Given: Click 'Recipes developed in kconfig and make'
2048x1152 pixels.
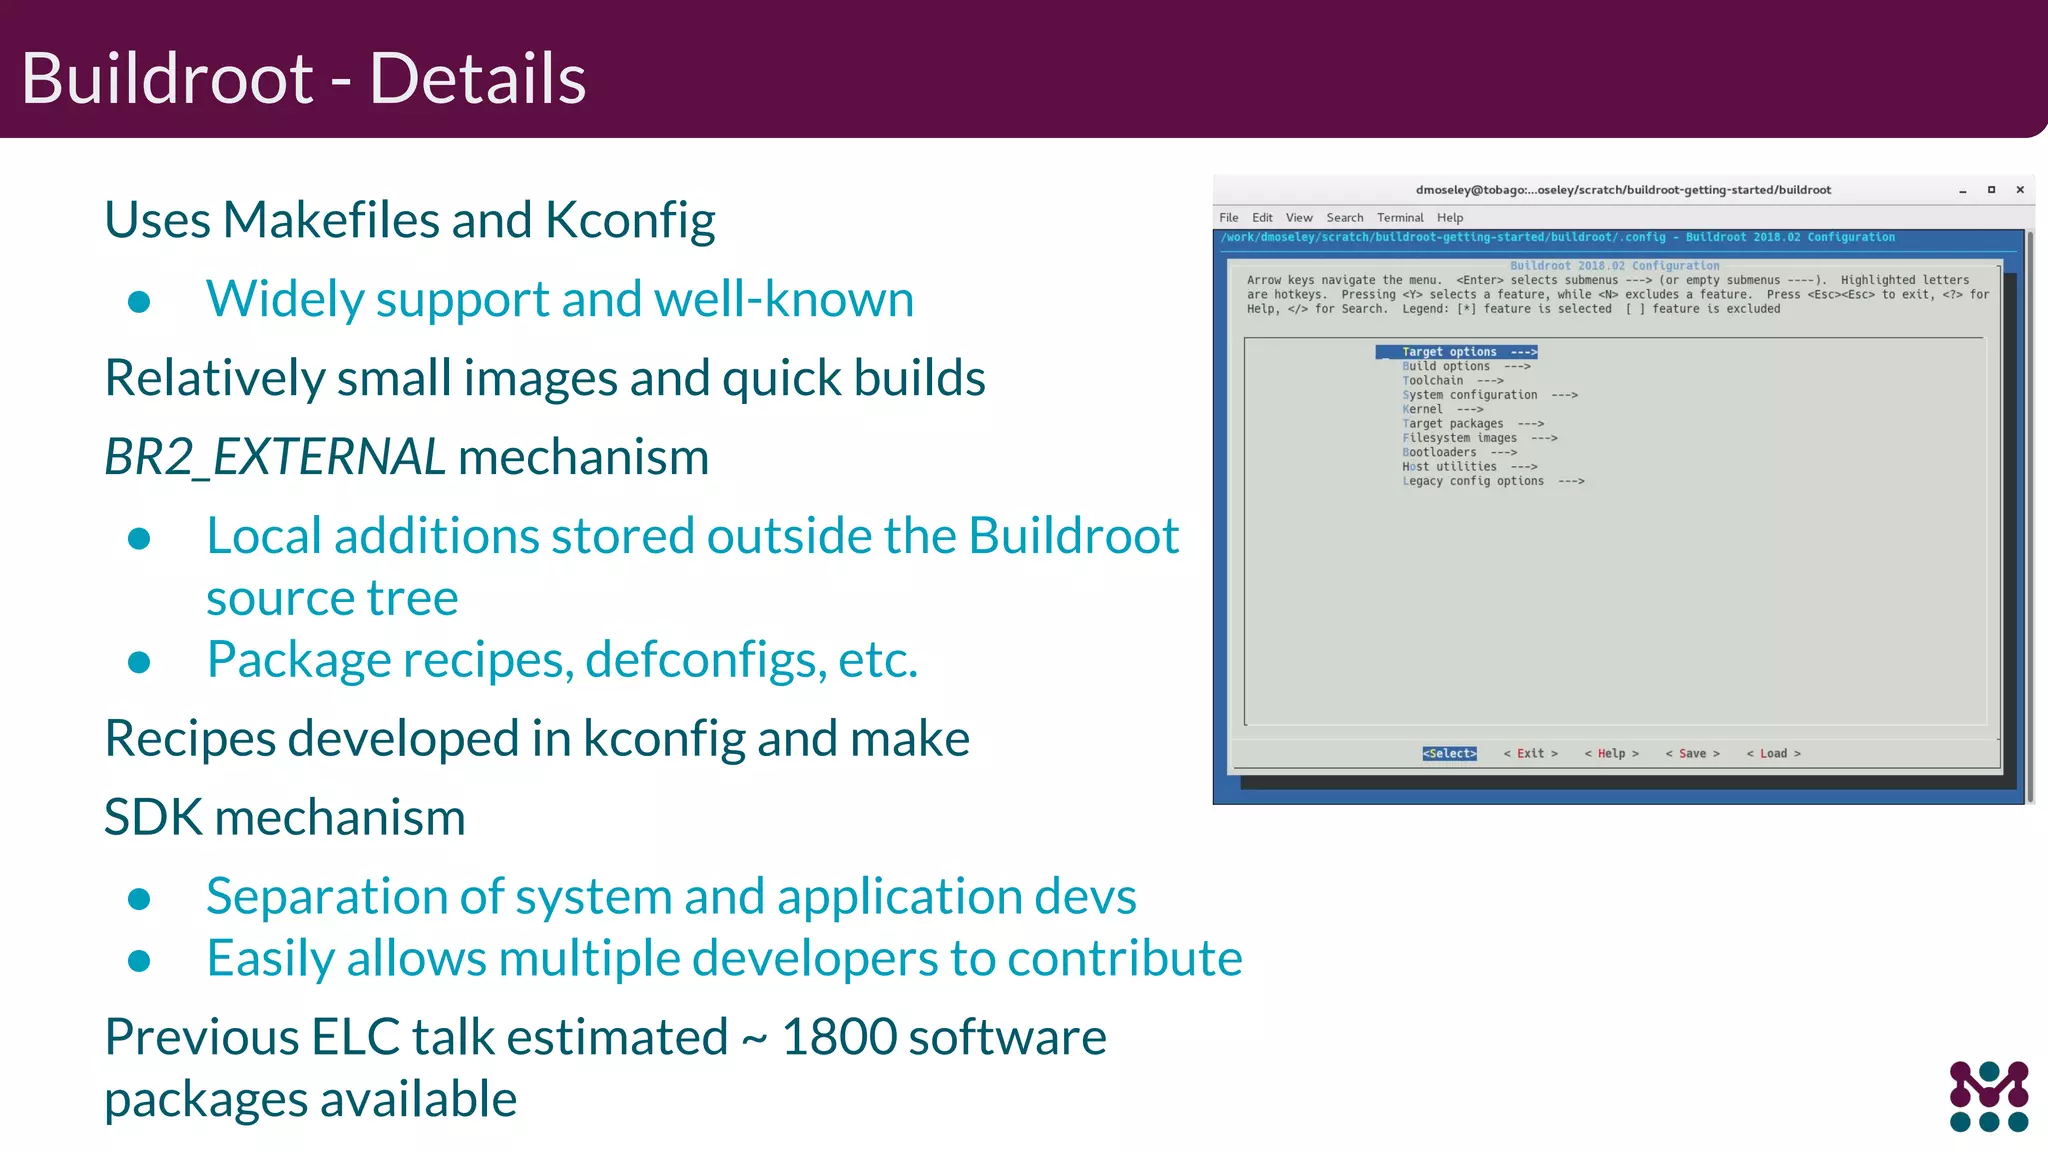Looking at the screenshot, I should pos(537,739).
